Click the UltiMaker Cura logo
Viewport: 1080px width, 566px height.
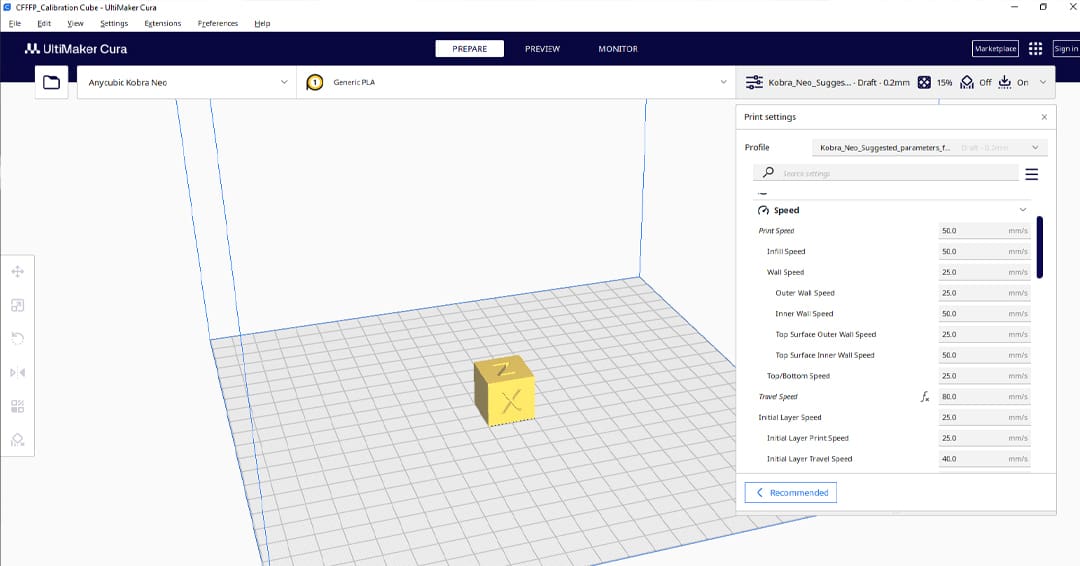76,49
